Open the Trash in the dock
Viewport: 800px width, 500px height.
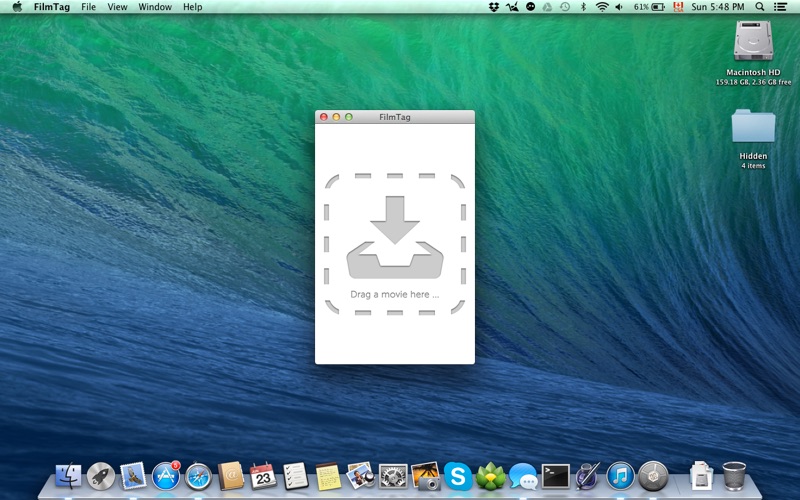(x=734, y=476)
